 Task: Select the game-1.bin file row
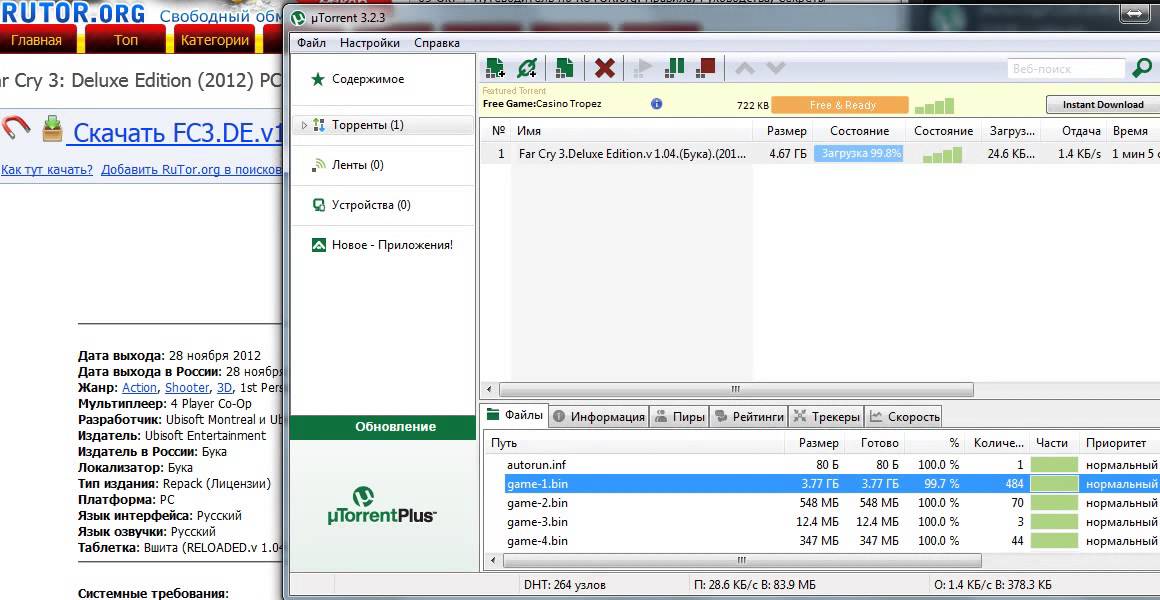tap(821, 484)
